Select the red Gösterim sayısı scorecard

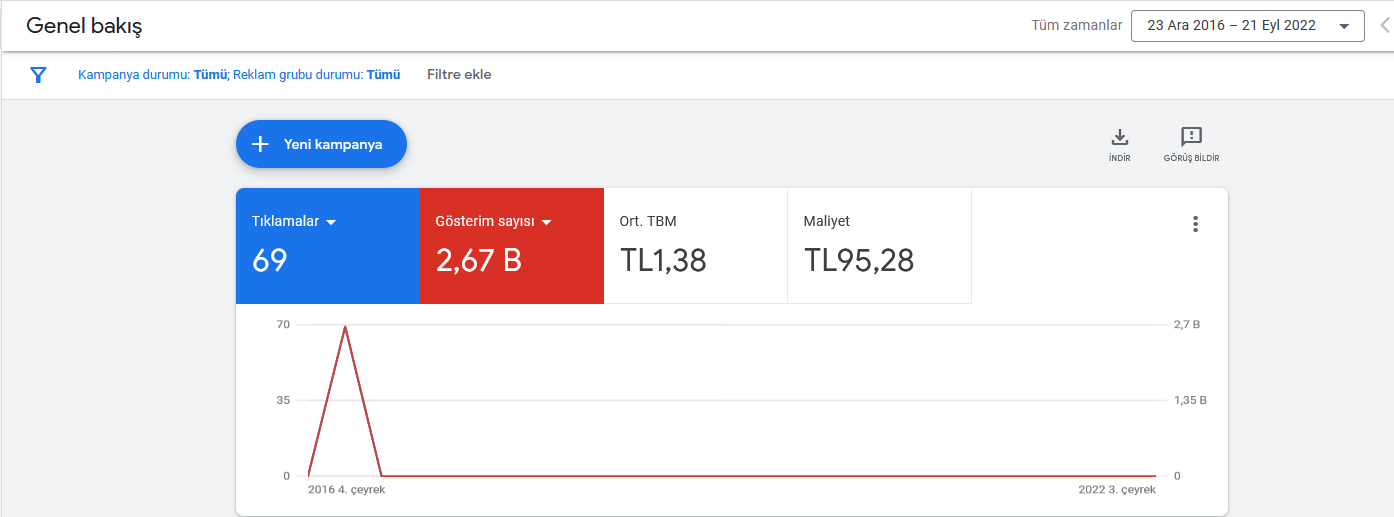click(x=511, y=246)
